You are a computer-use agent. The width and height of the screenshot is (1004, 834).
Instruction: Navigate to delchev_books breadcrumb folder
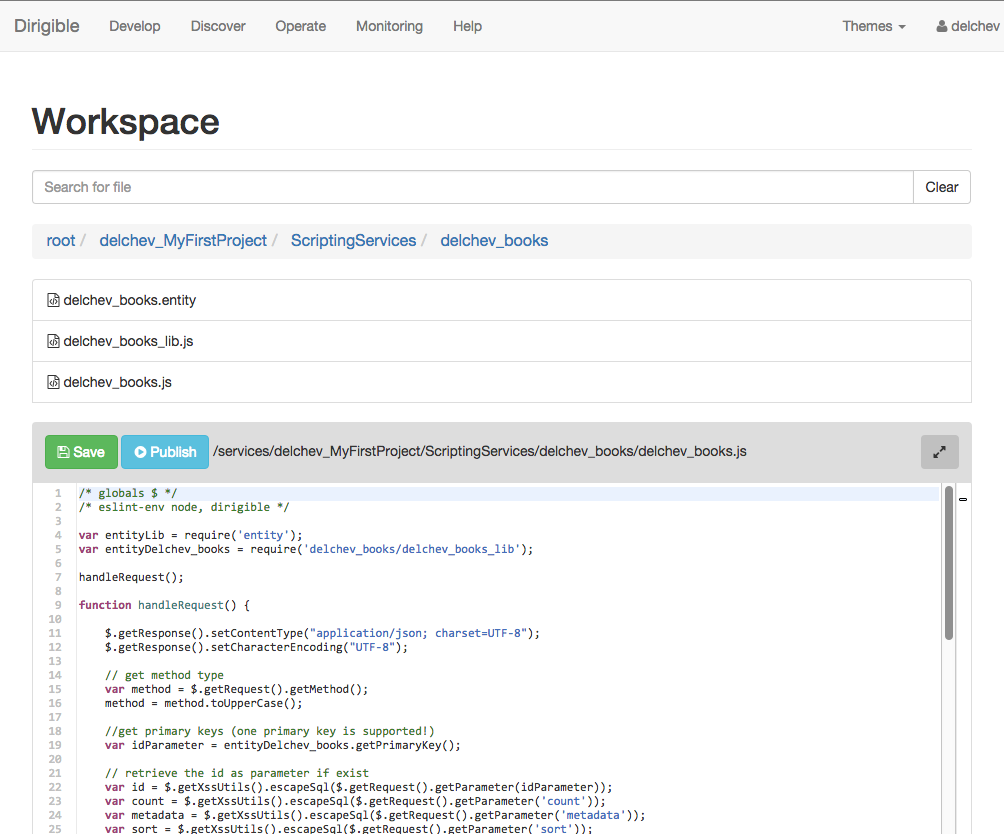pos(494,241)
